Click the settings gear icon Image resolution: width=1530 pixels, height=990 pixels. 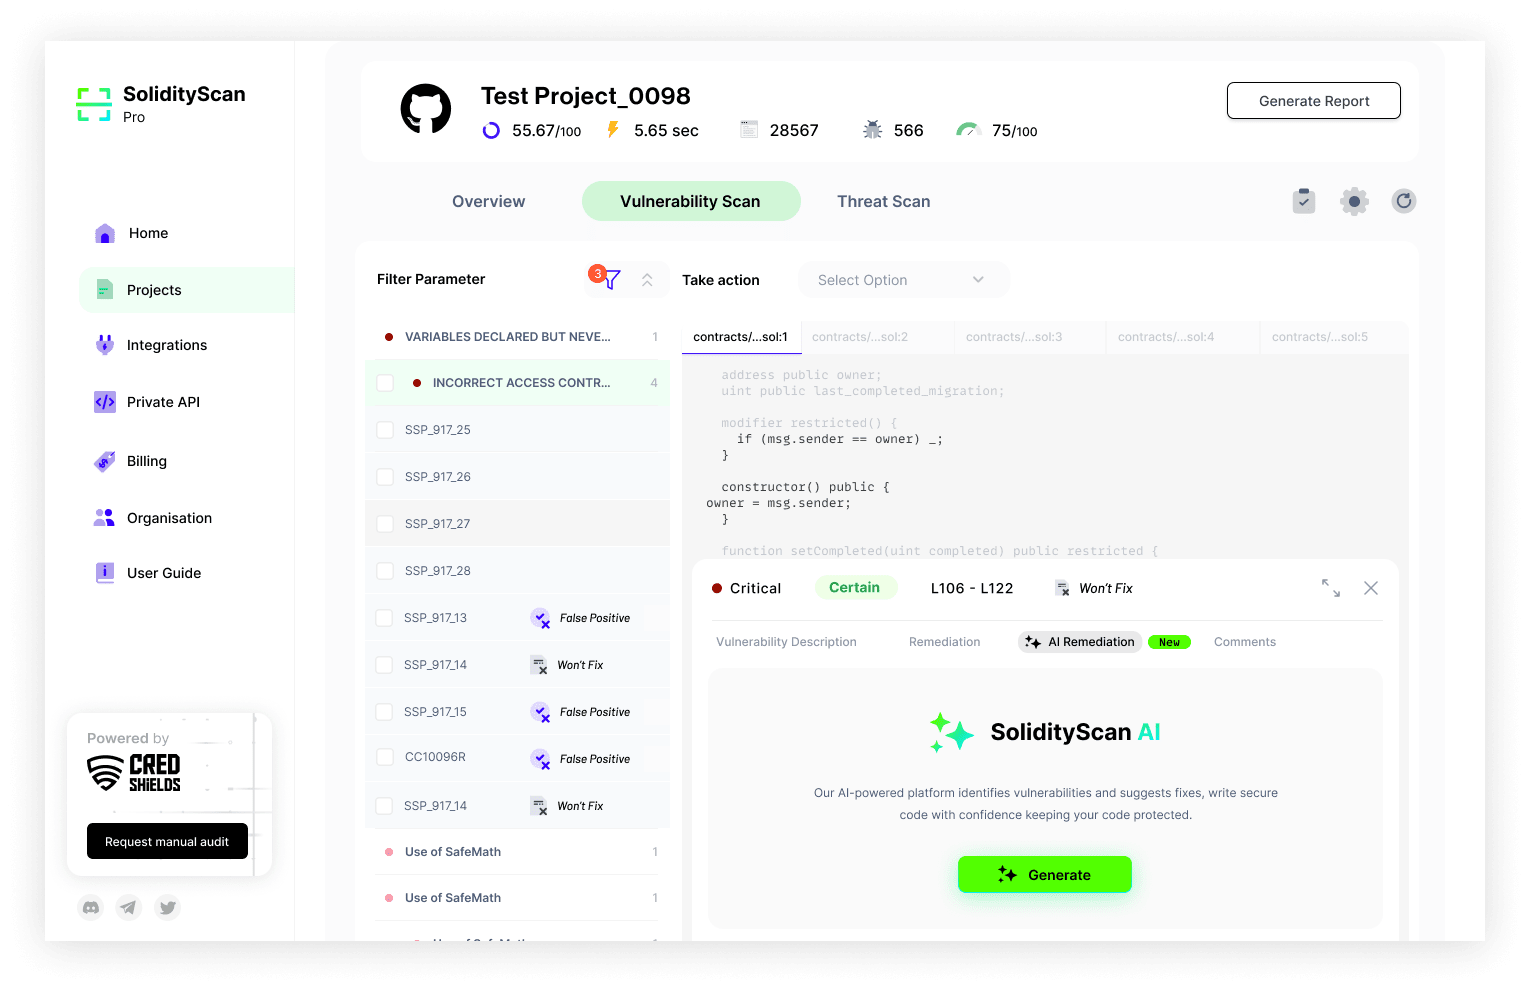1354,201
